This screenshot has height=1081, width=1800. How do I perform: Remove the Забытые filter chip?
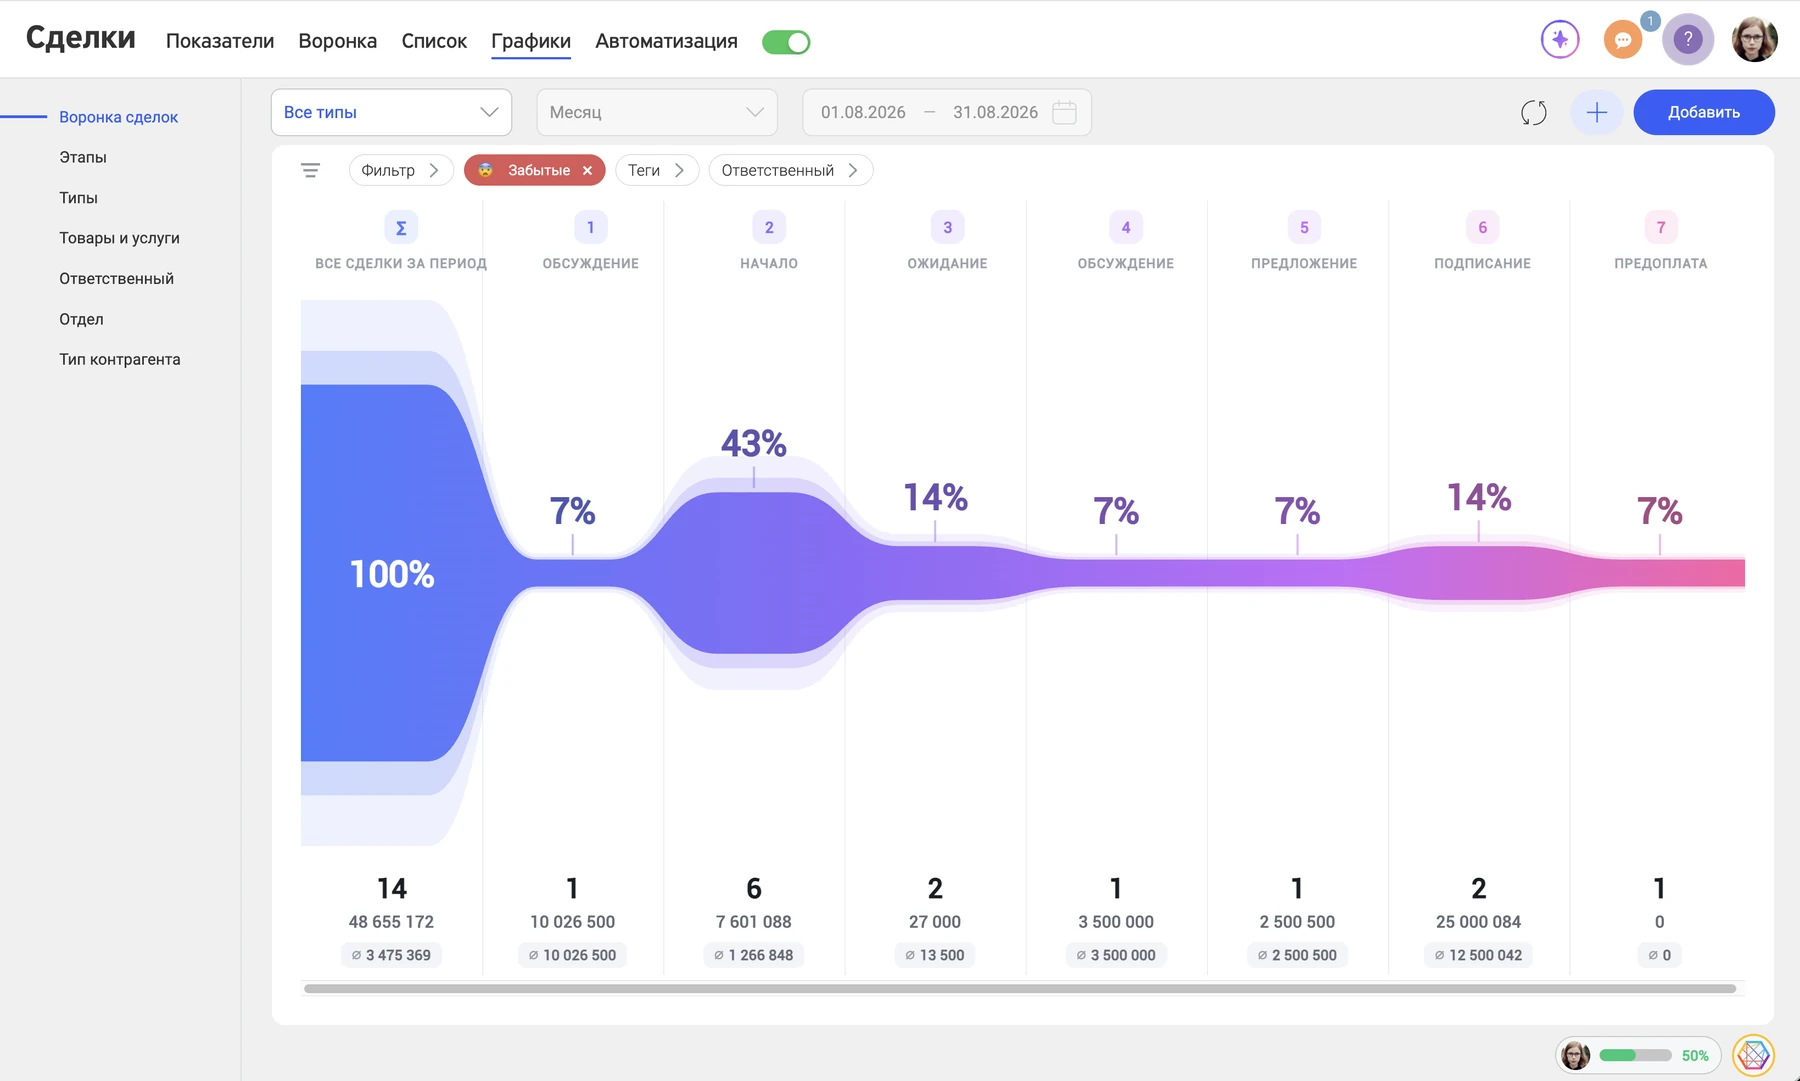tap(588, 171)
